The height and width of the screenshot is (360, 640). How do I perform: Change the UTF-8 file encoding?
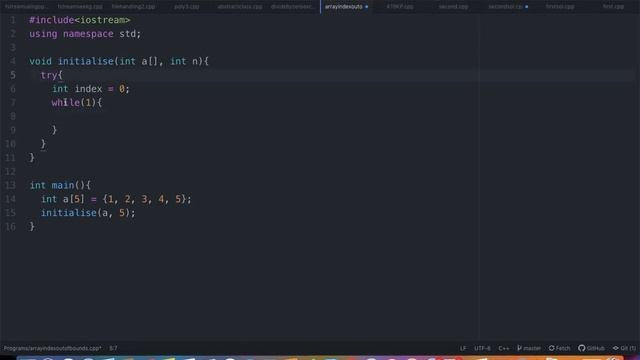point(482,348)
